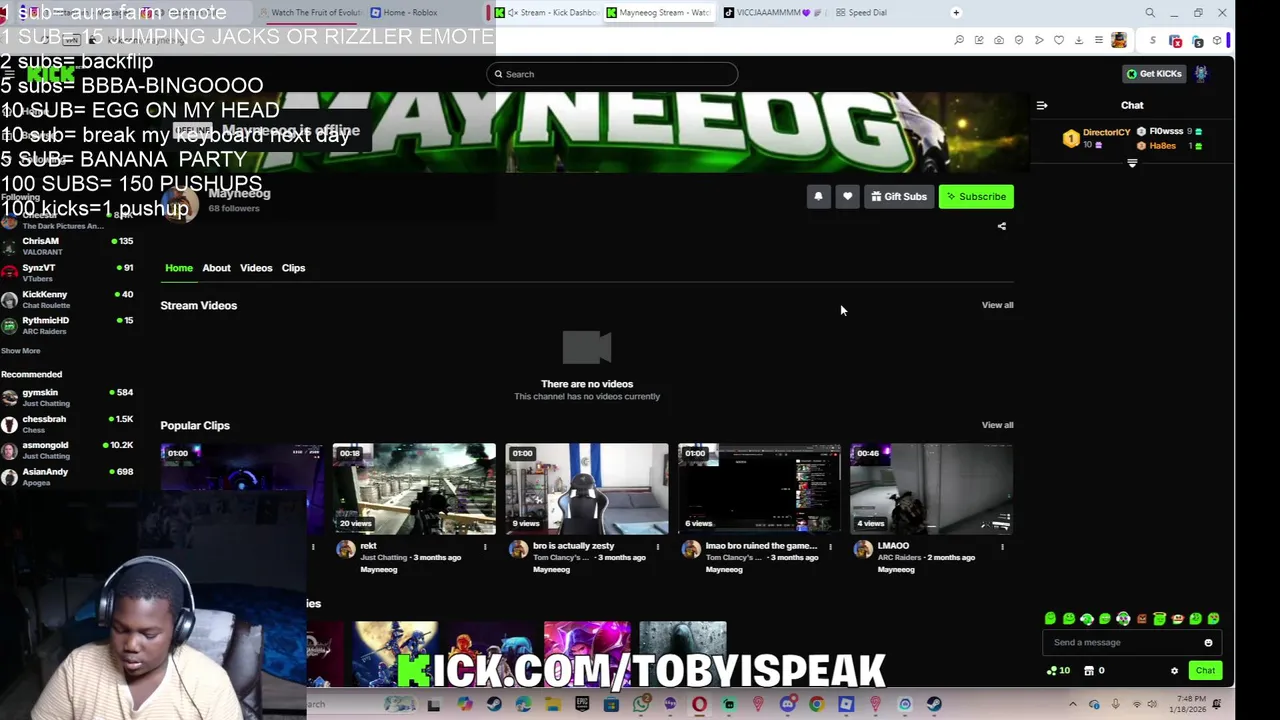Open recommended channel chessbrah
The image size is (1280, 720).
67,424
